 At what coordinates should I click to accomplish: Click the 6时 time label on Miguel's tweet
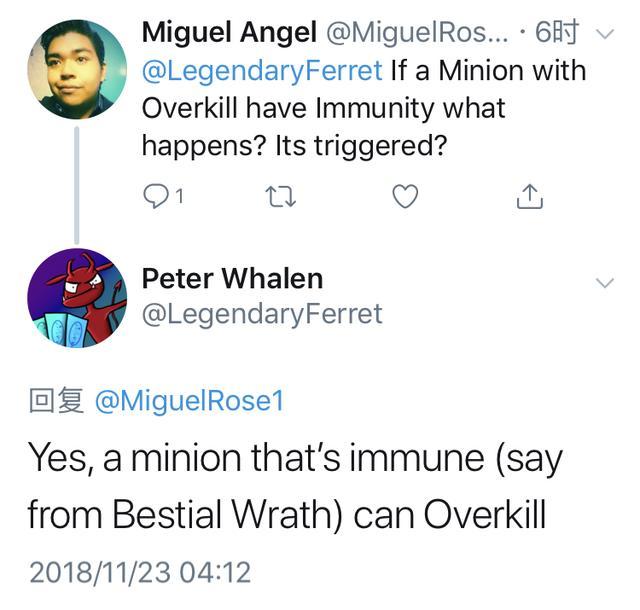[558, 32]
